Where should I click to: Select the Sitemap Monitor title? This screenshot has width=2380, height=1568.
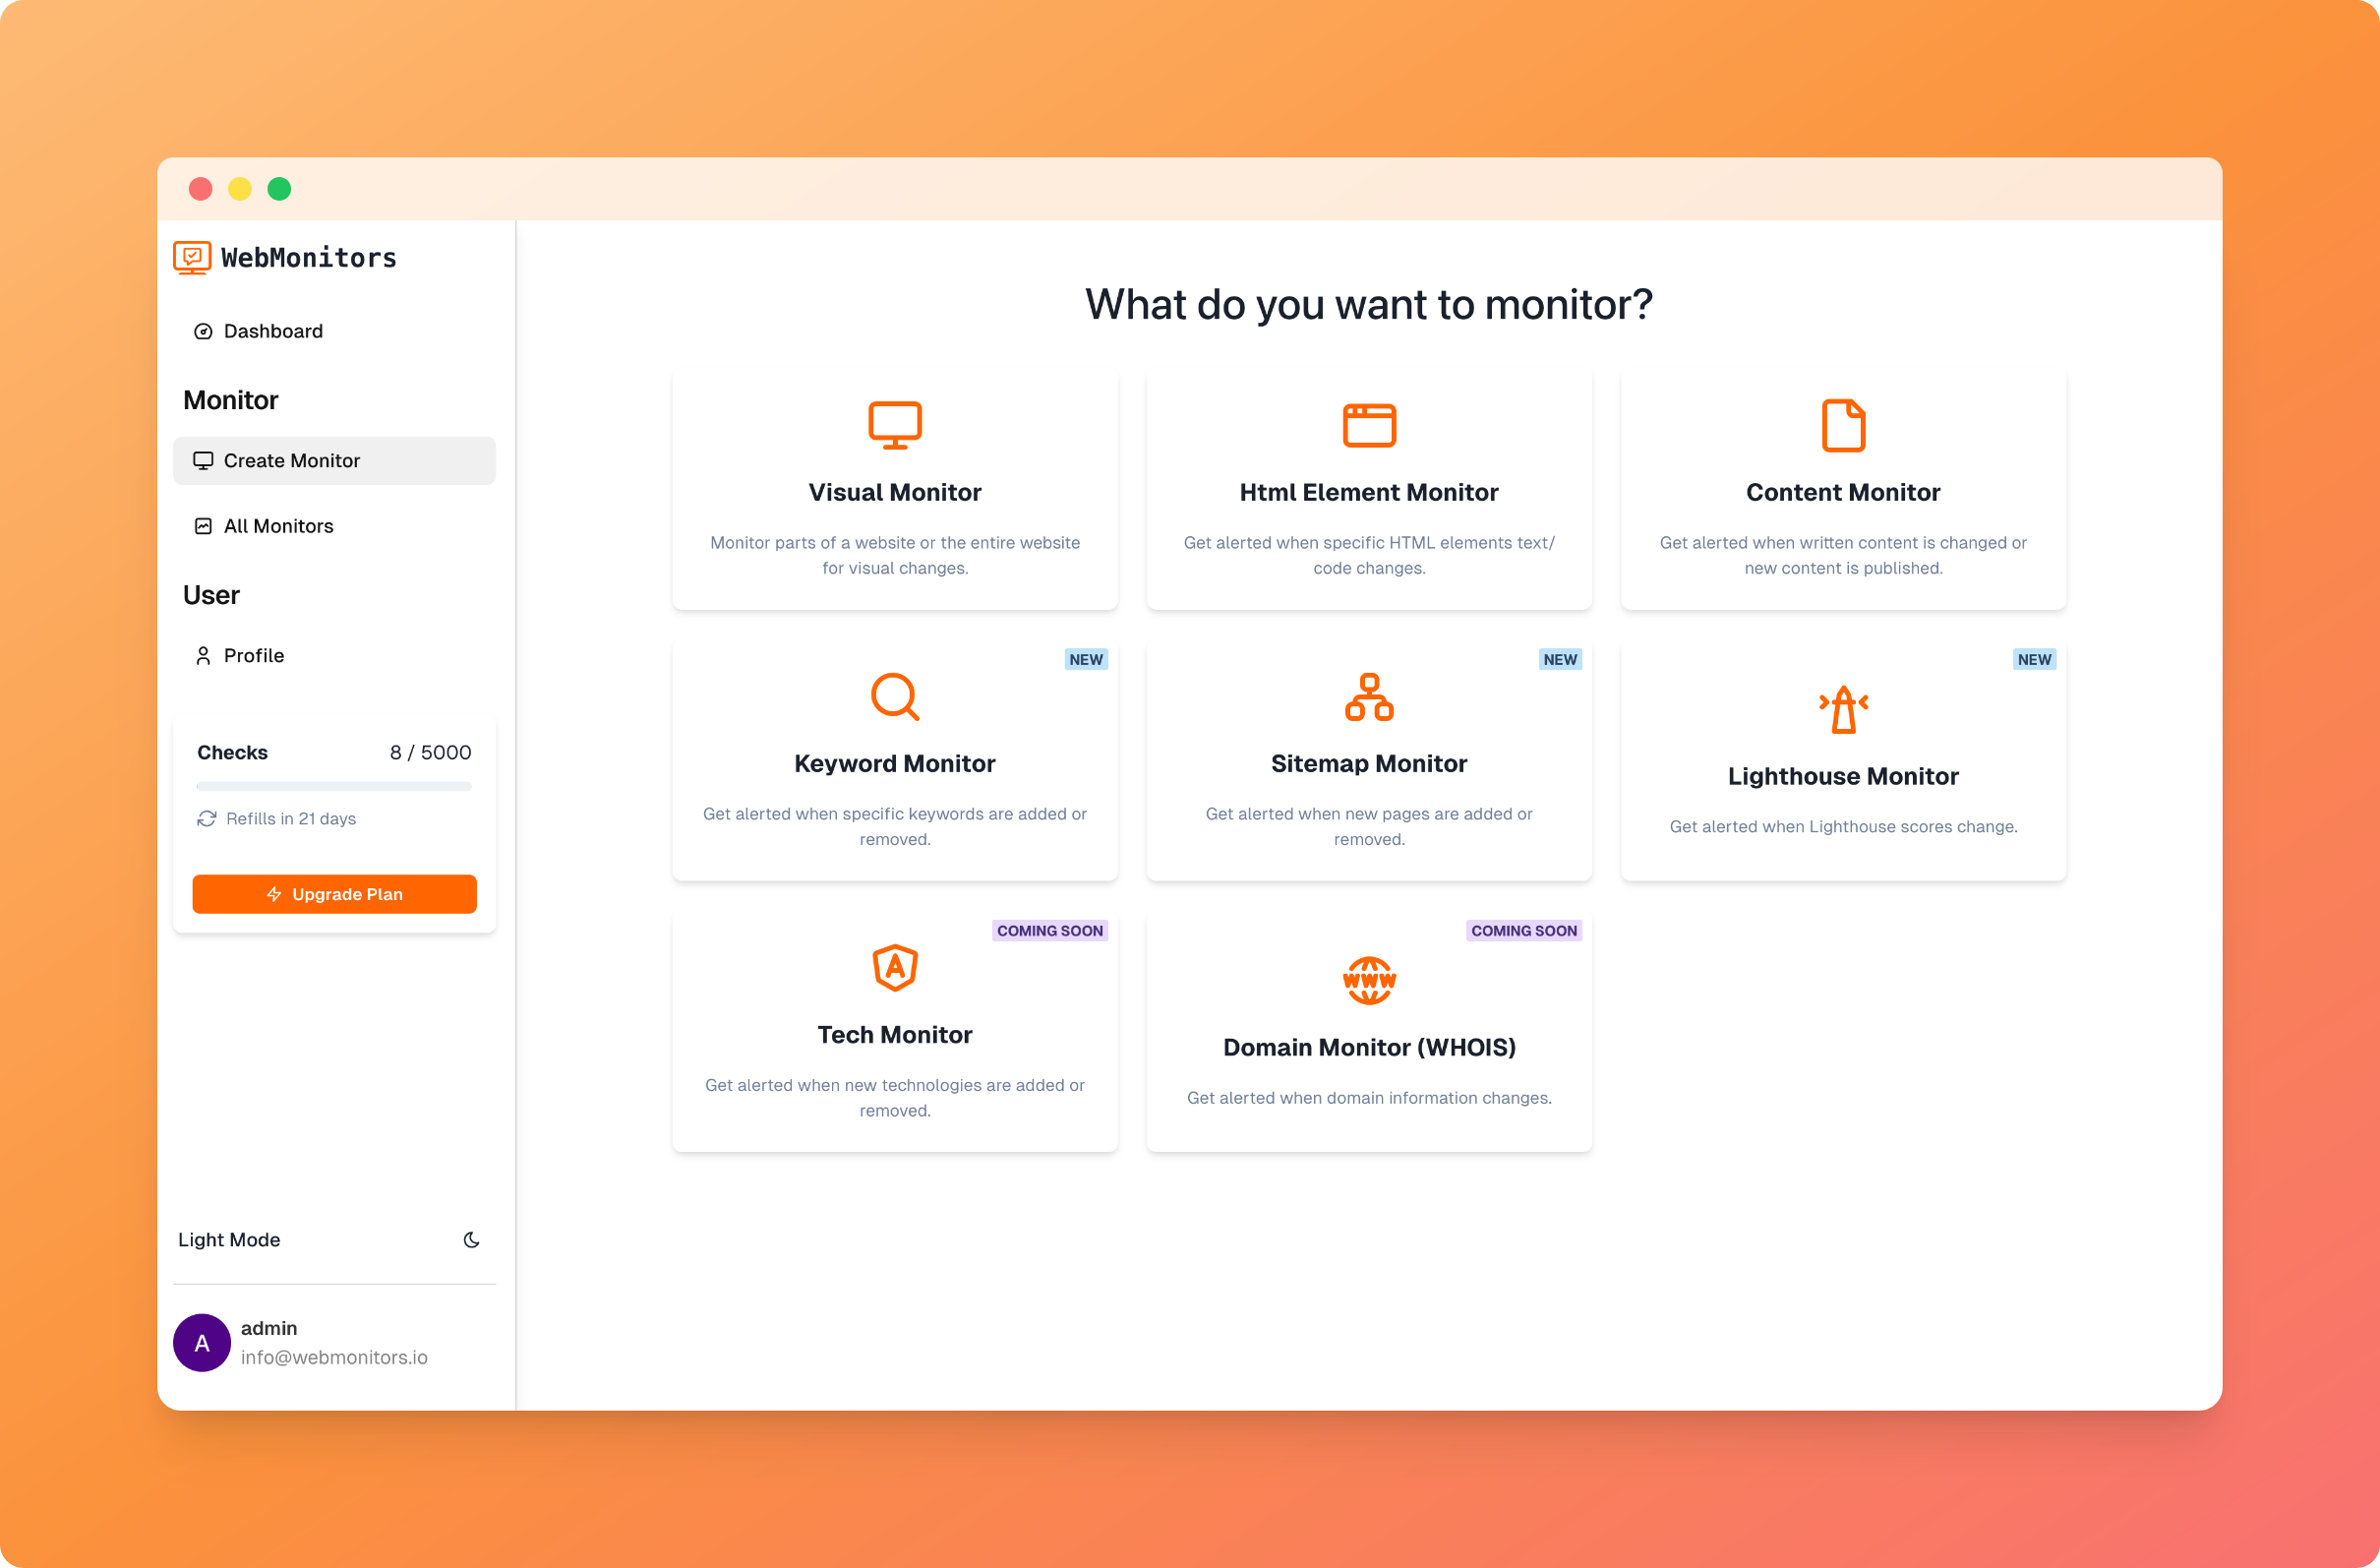pos(1369,763)
